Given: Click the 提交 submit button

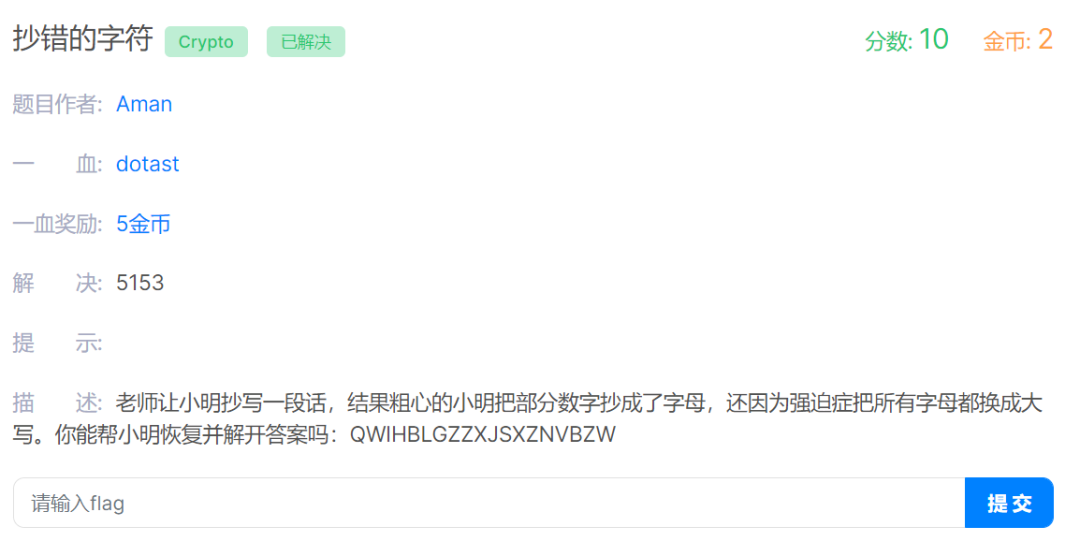Looking at the screenshot, I should (1009, 503).
